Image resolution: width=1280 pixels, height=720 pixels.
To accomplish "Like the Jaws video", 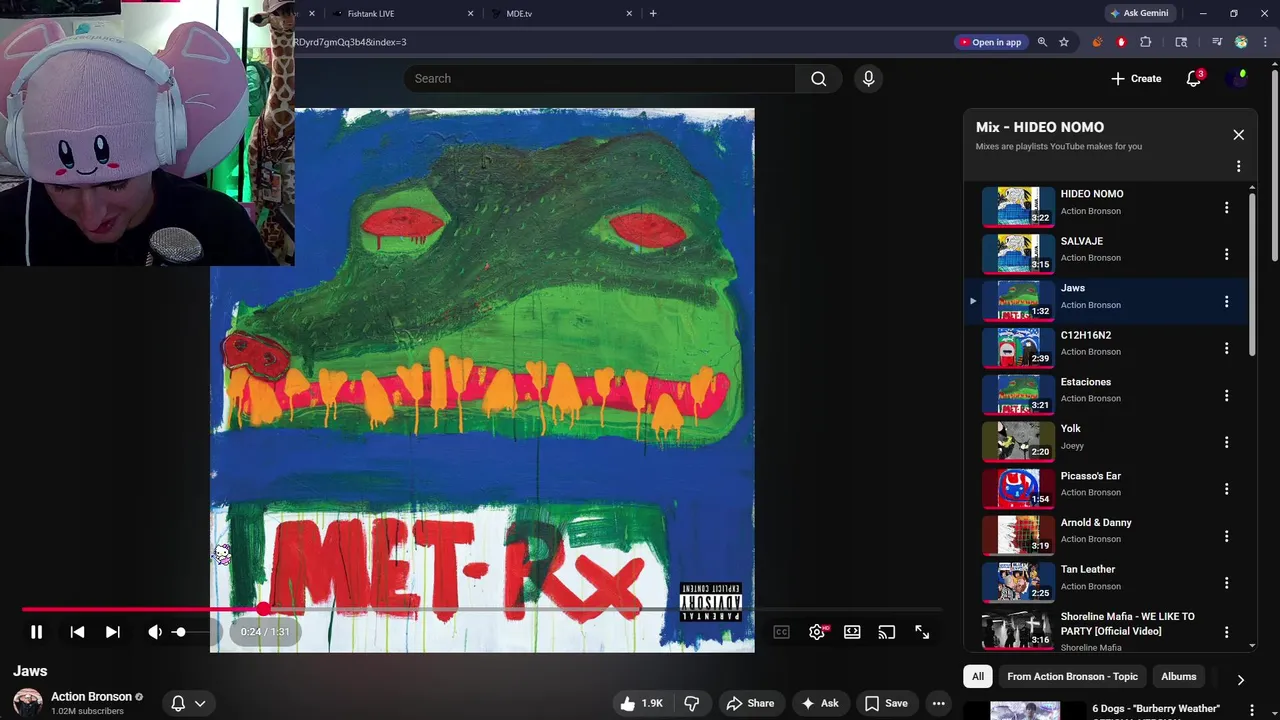I will (642, 703).
